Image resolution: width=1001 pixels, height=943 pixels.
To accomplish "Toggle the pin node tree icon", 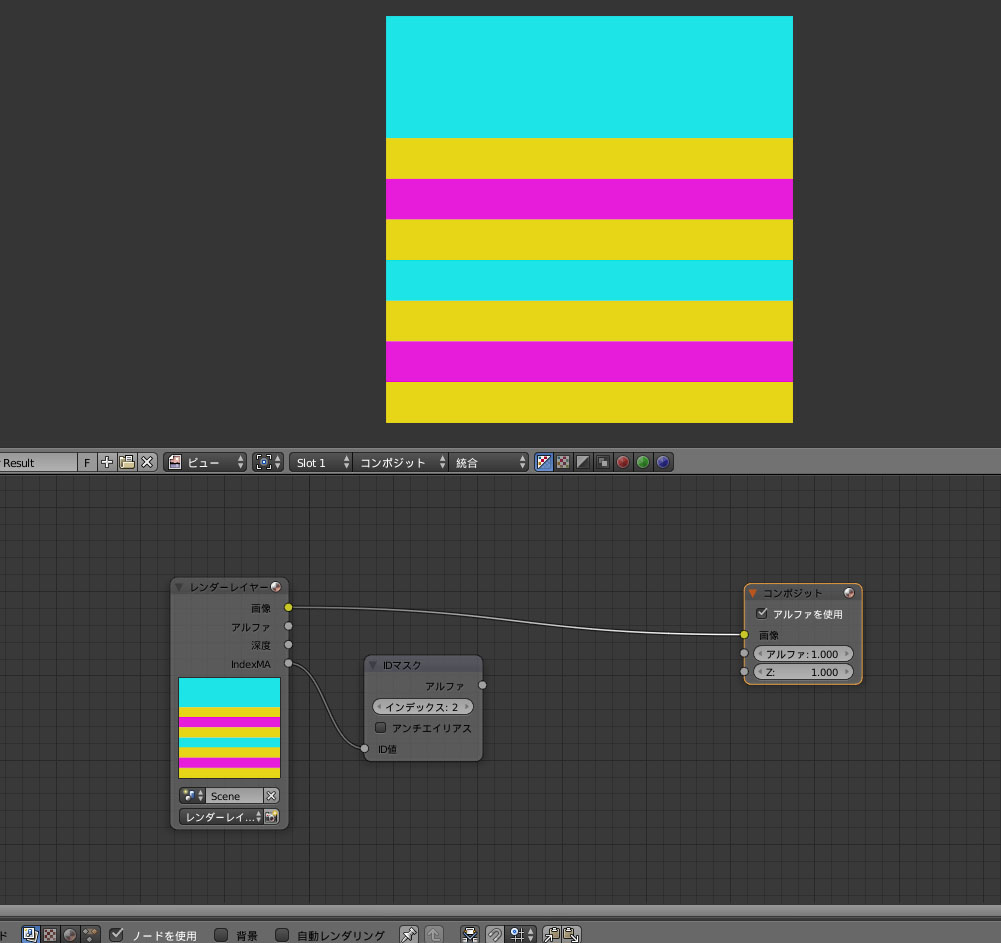I will [x=409, y=935].
